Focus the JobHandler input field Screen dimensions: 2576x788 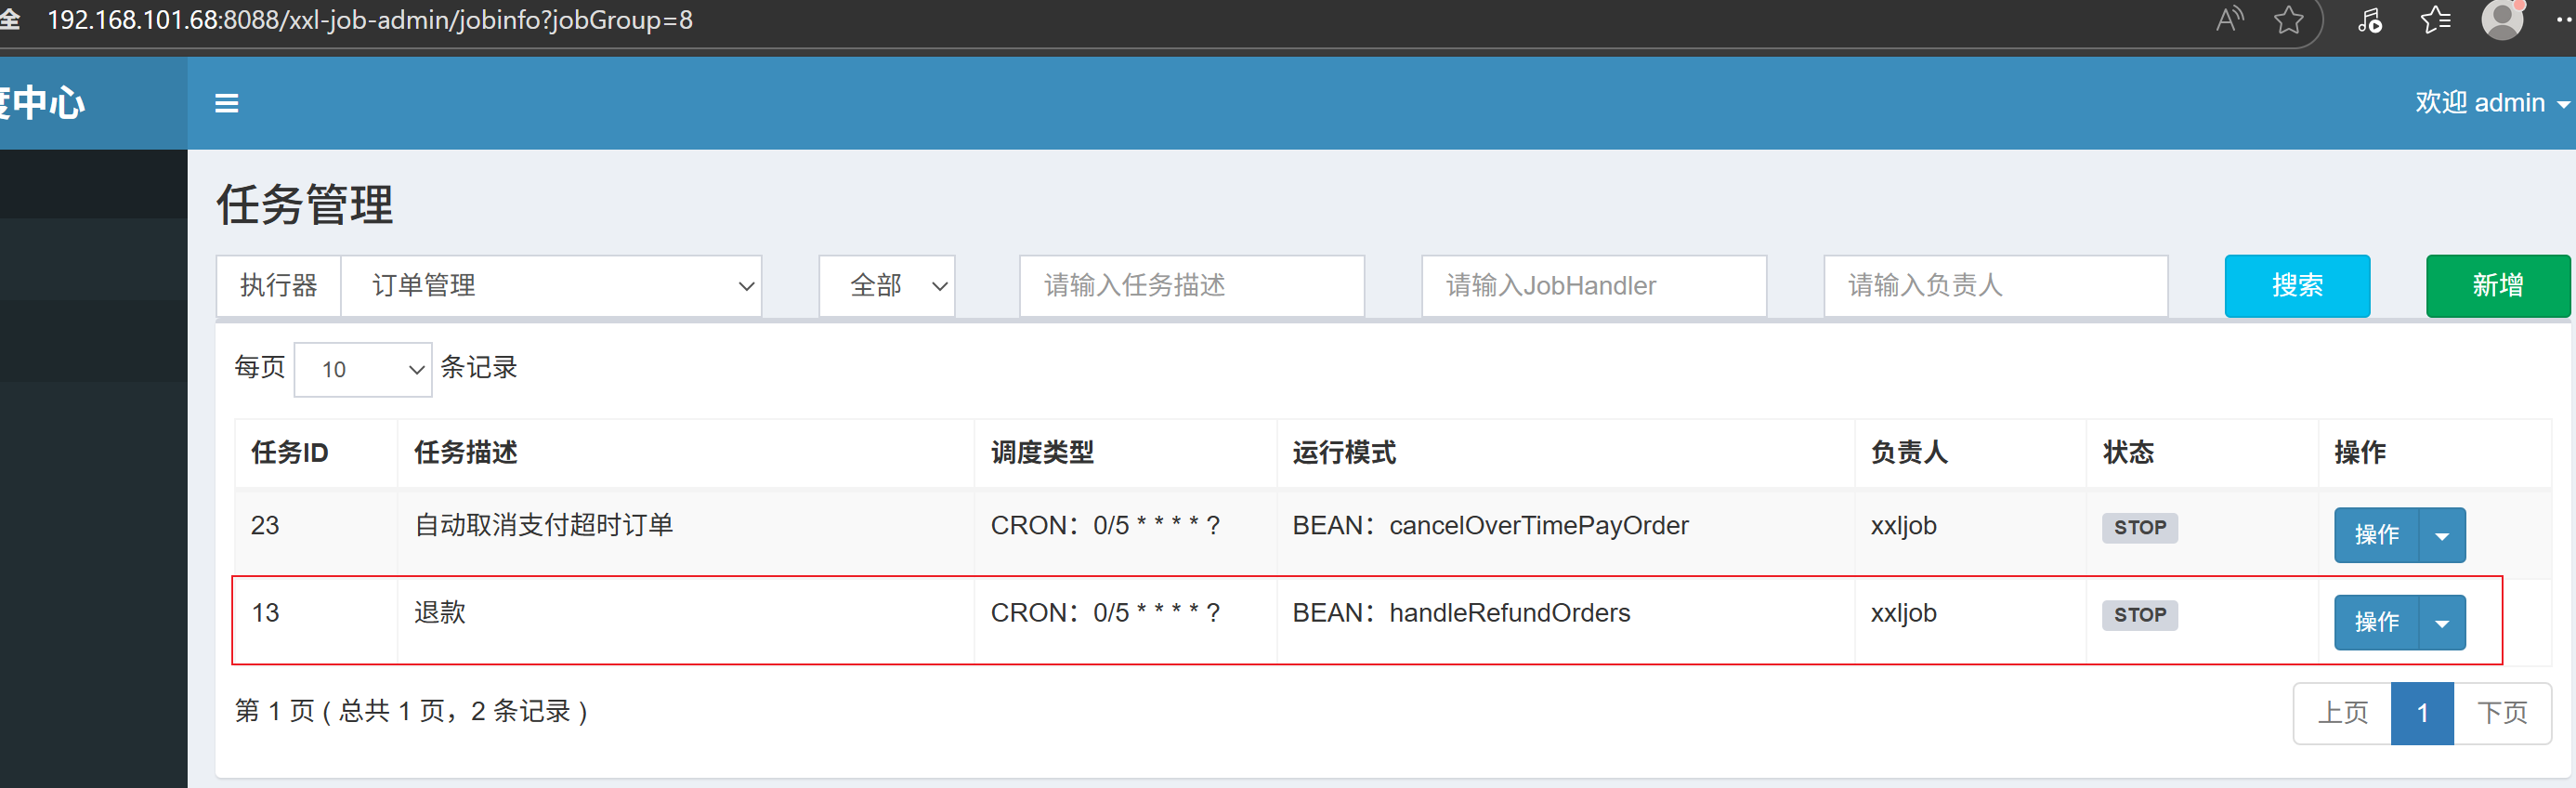1594,286
